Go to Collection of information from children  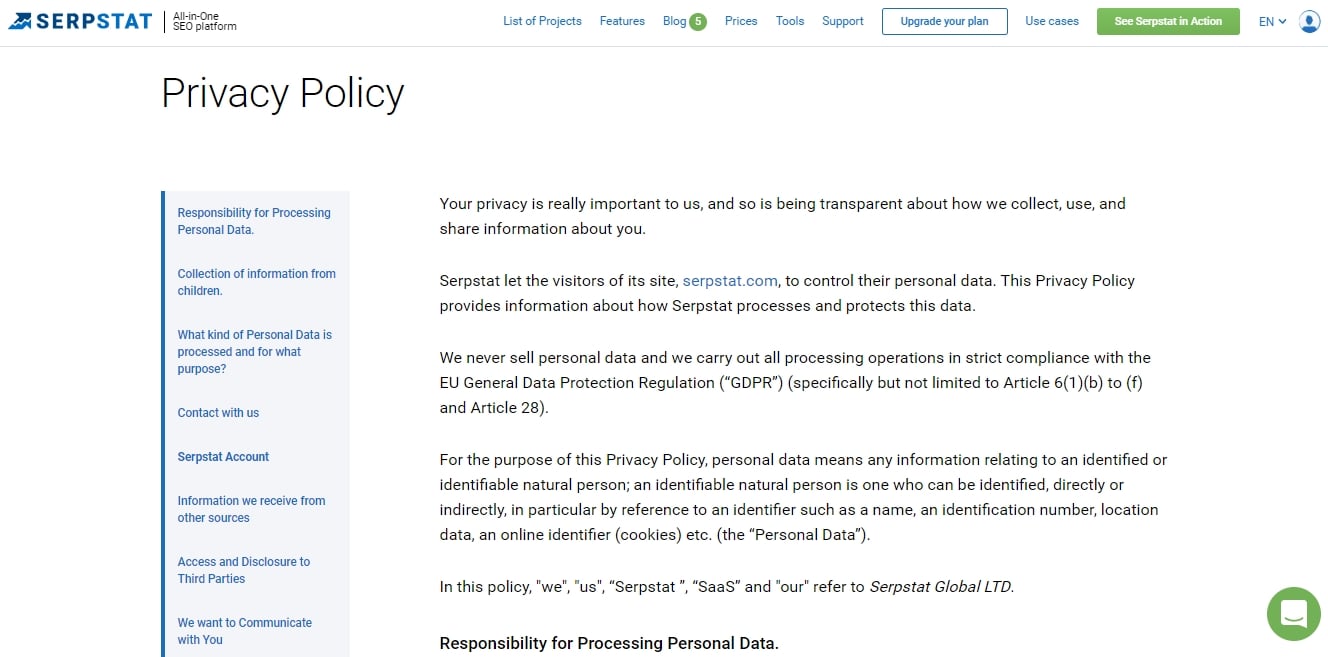click(x=256, y=282)
